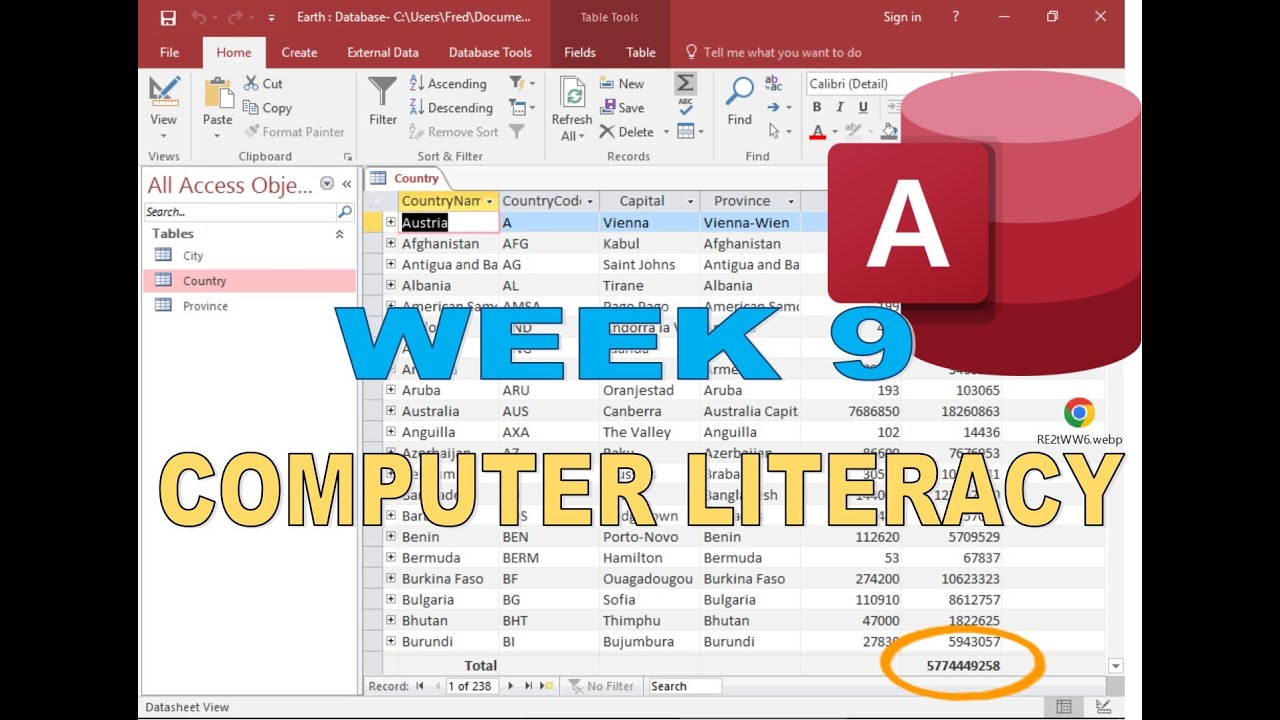Image resolution: width=1280 pixels, height=720 pixels.
Task: Apply Bold formatting
Action: click(x=817, y=107)
